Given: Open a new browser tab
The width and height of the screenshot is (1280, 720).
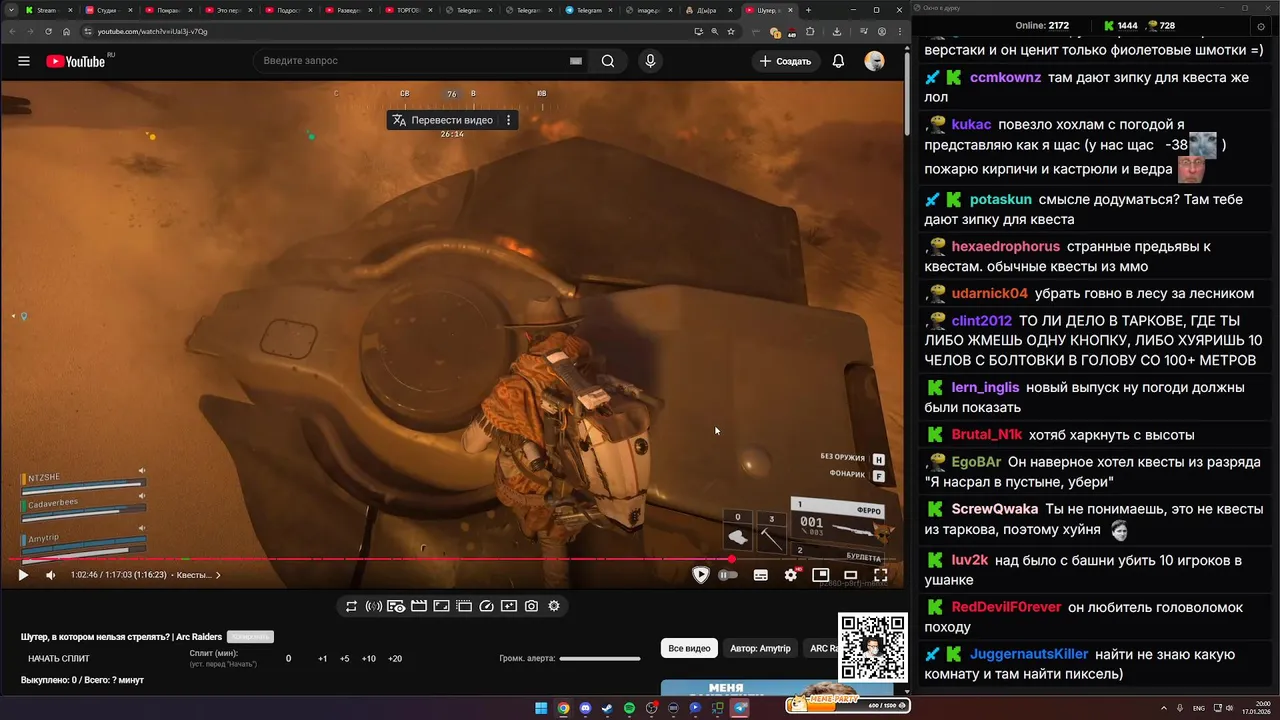Looking at the screenshot, I should (808, 10).
